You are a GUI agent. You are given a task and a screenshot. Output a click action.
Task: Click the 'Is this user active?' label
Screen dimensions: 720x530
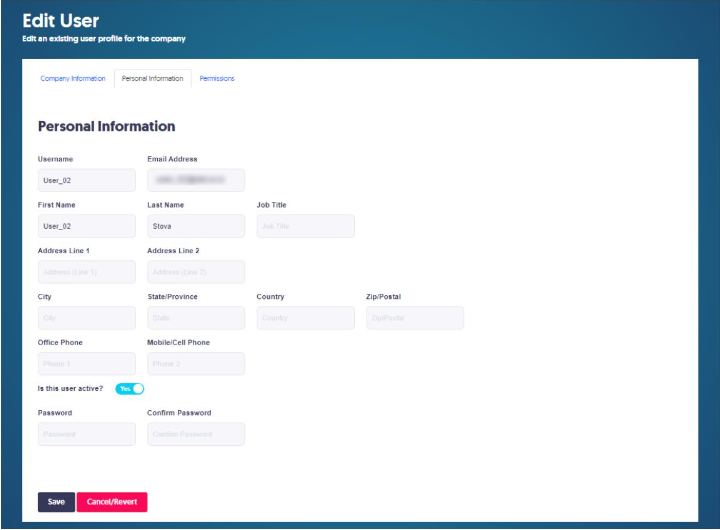coord(70,389)
